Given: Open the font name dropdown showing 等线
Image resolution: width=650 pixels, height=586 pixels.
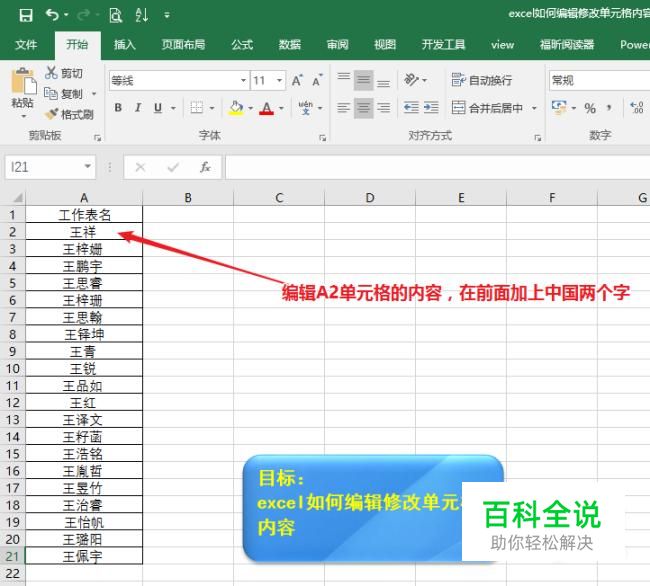Looking at the screenshot, I should pyautogui.click(x=243, y=80).
